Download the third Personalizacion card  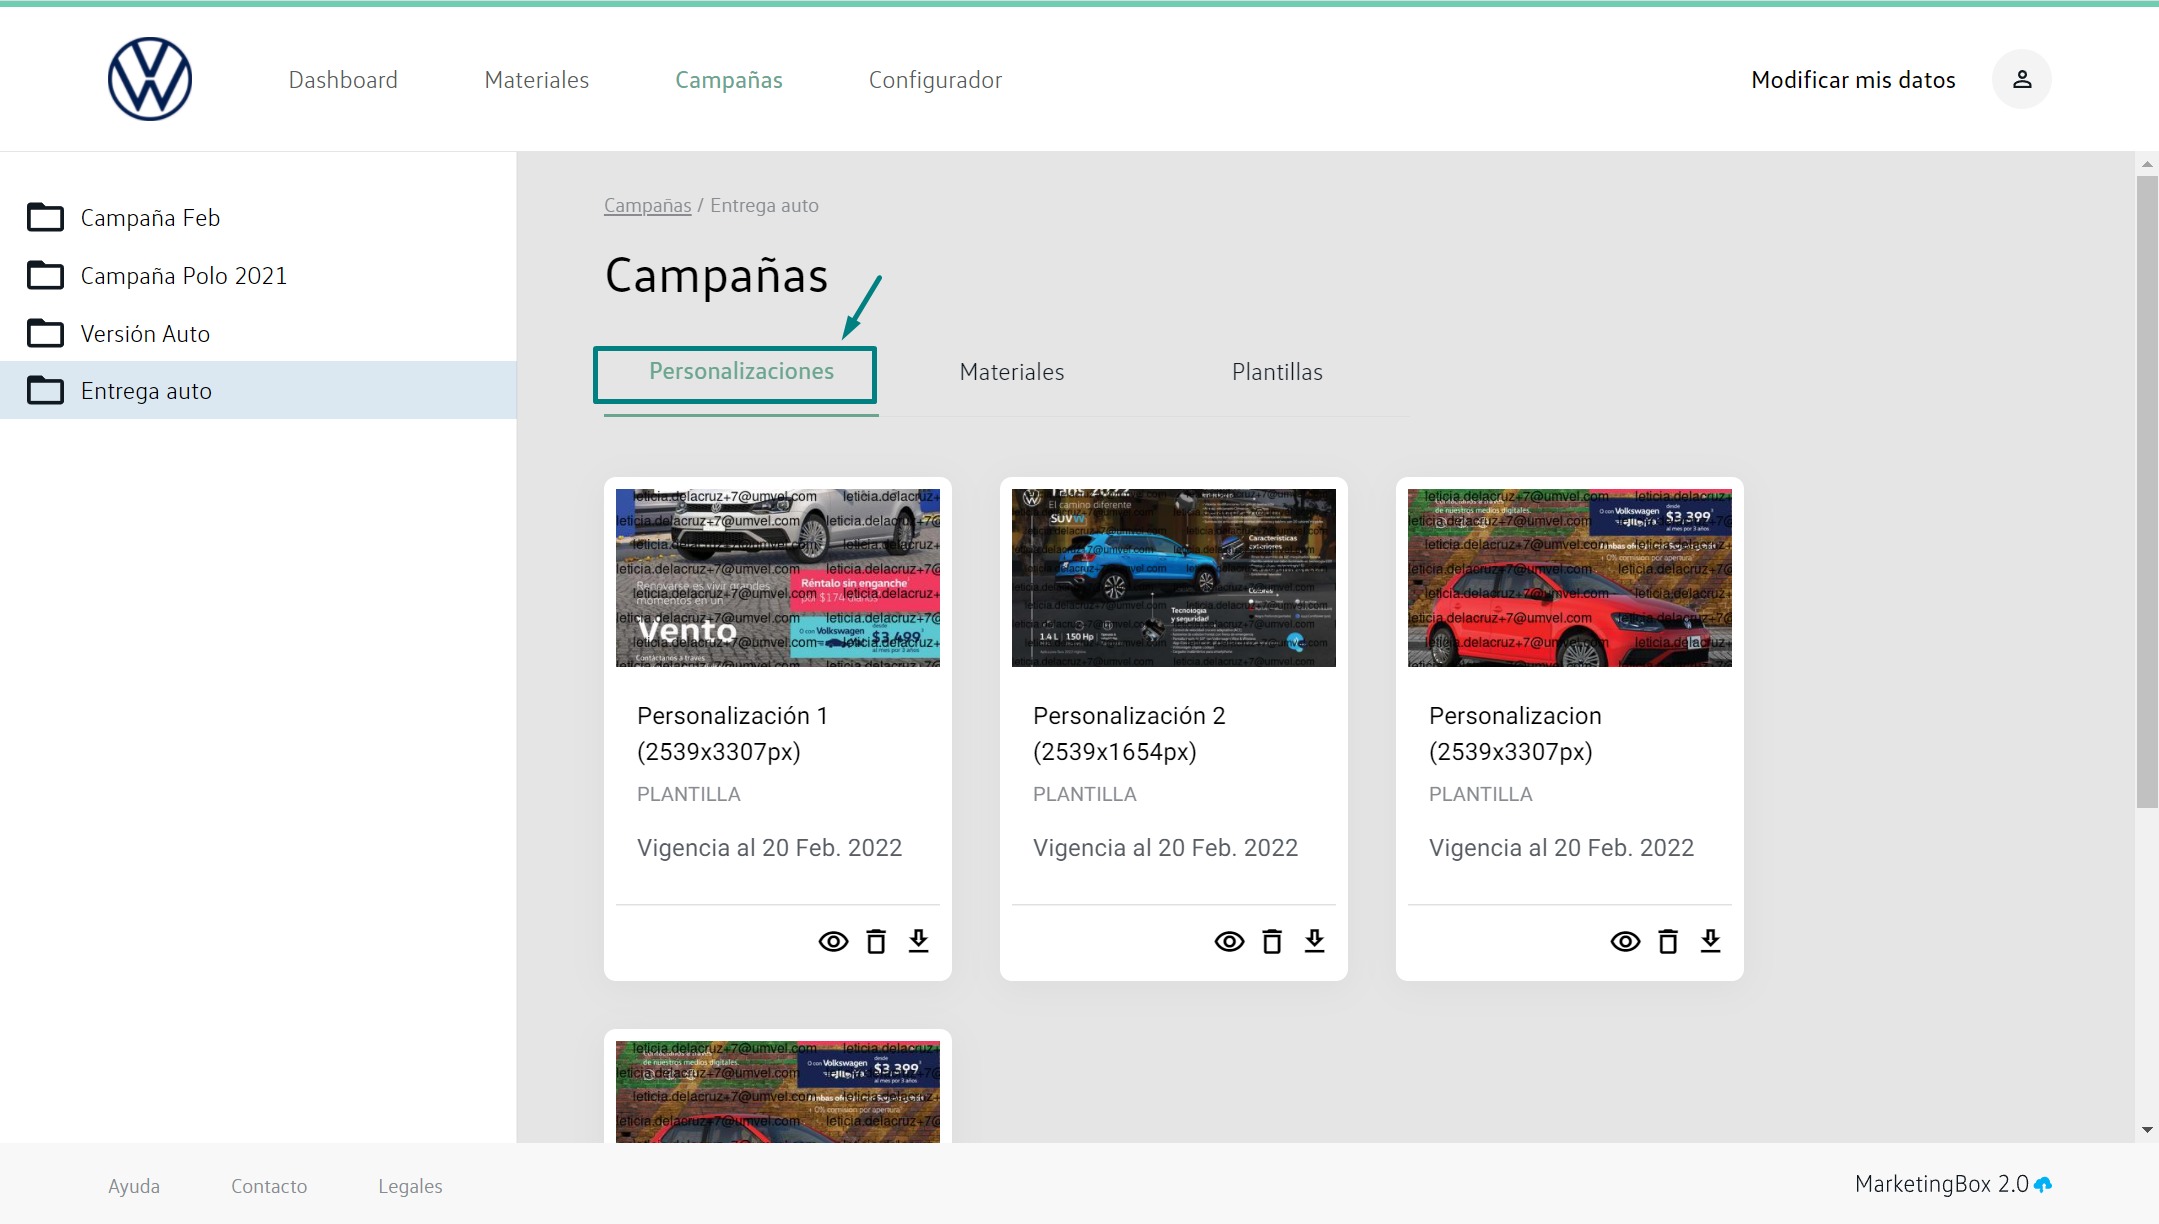pos(1710,941)
